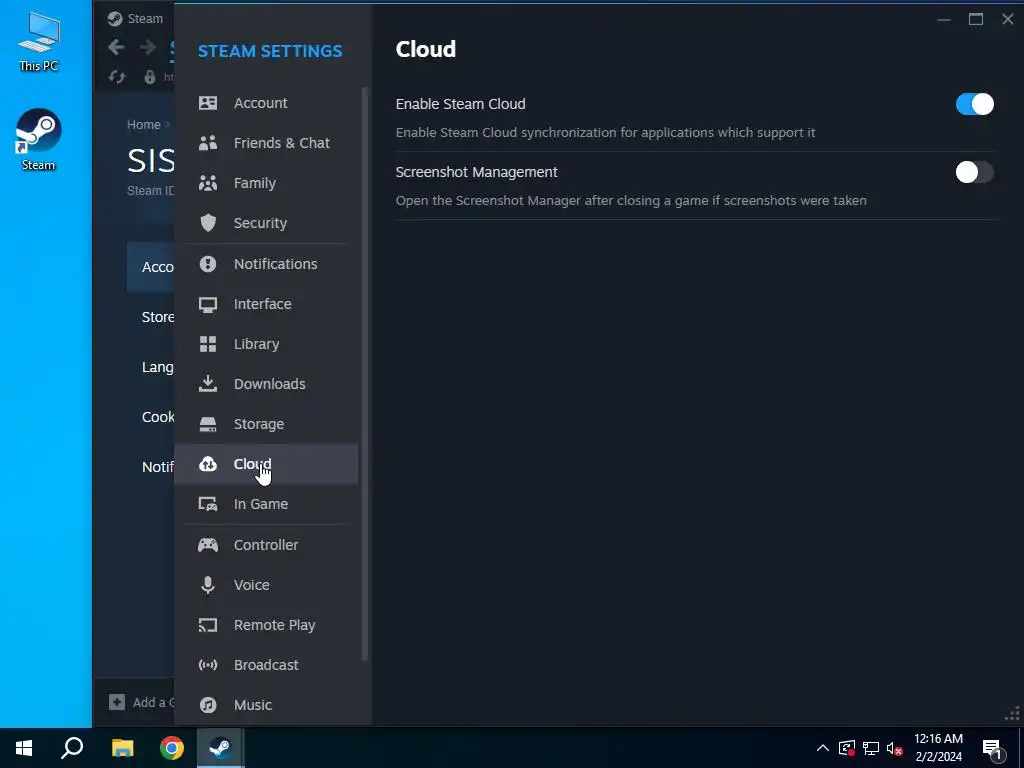Go to the Downloads settings
The height and width of the screenshot is (768, 1024).
tap(266, 384)
